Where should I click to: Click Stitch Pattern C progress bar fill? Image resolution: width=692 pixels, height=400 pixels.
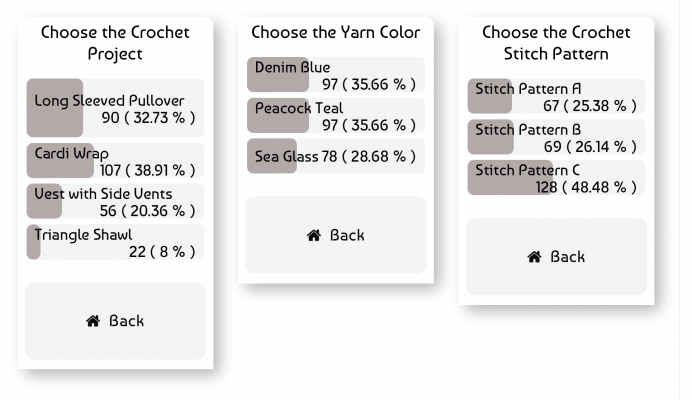tap(511, 177)
